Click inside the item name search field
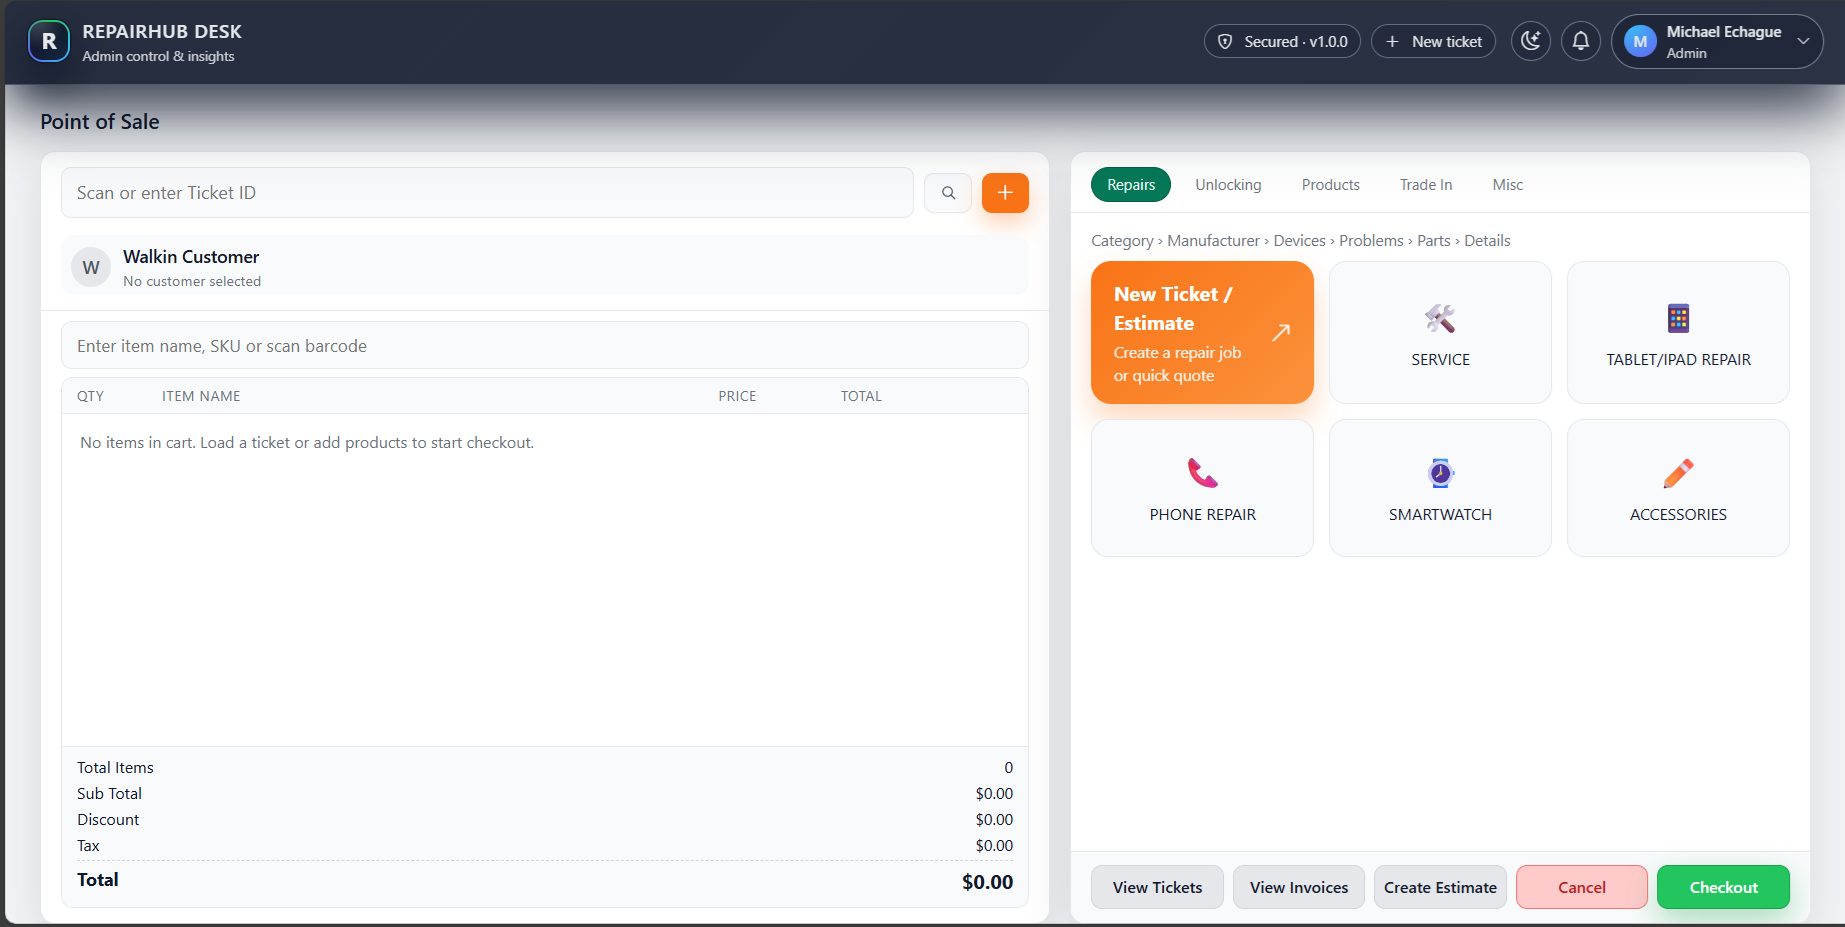The width and height of the screenshot is (1845, 927). coord(545,345)
